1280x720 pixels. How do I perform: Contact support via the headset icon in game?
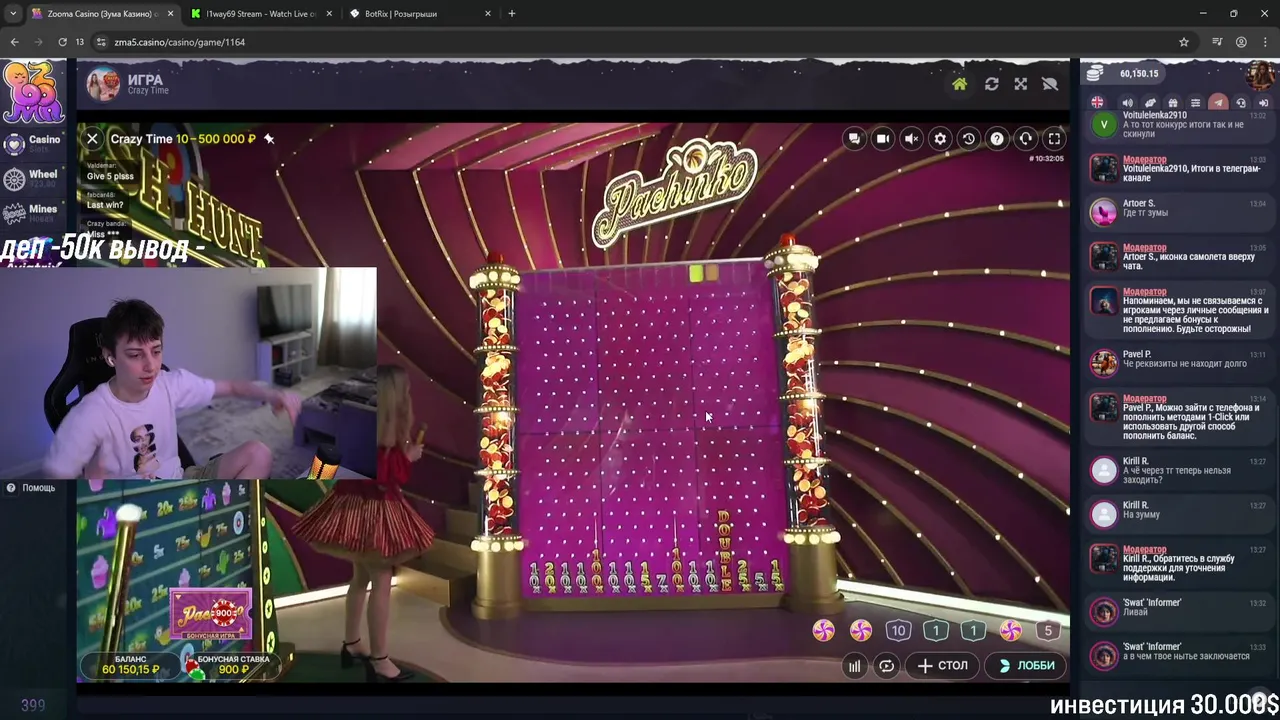point(1026,139)
